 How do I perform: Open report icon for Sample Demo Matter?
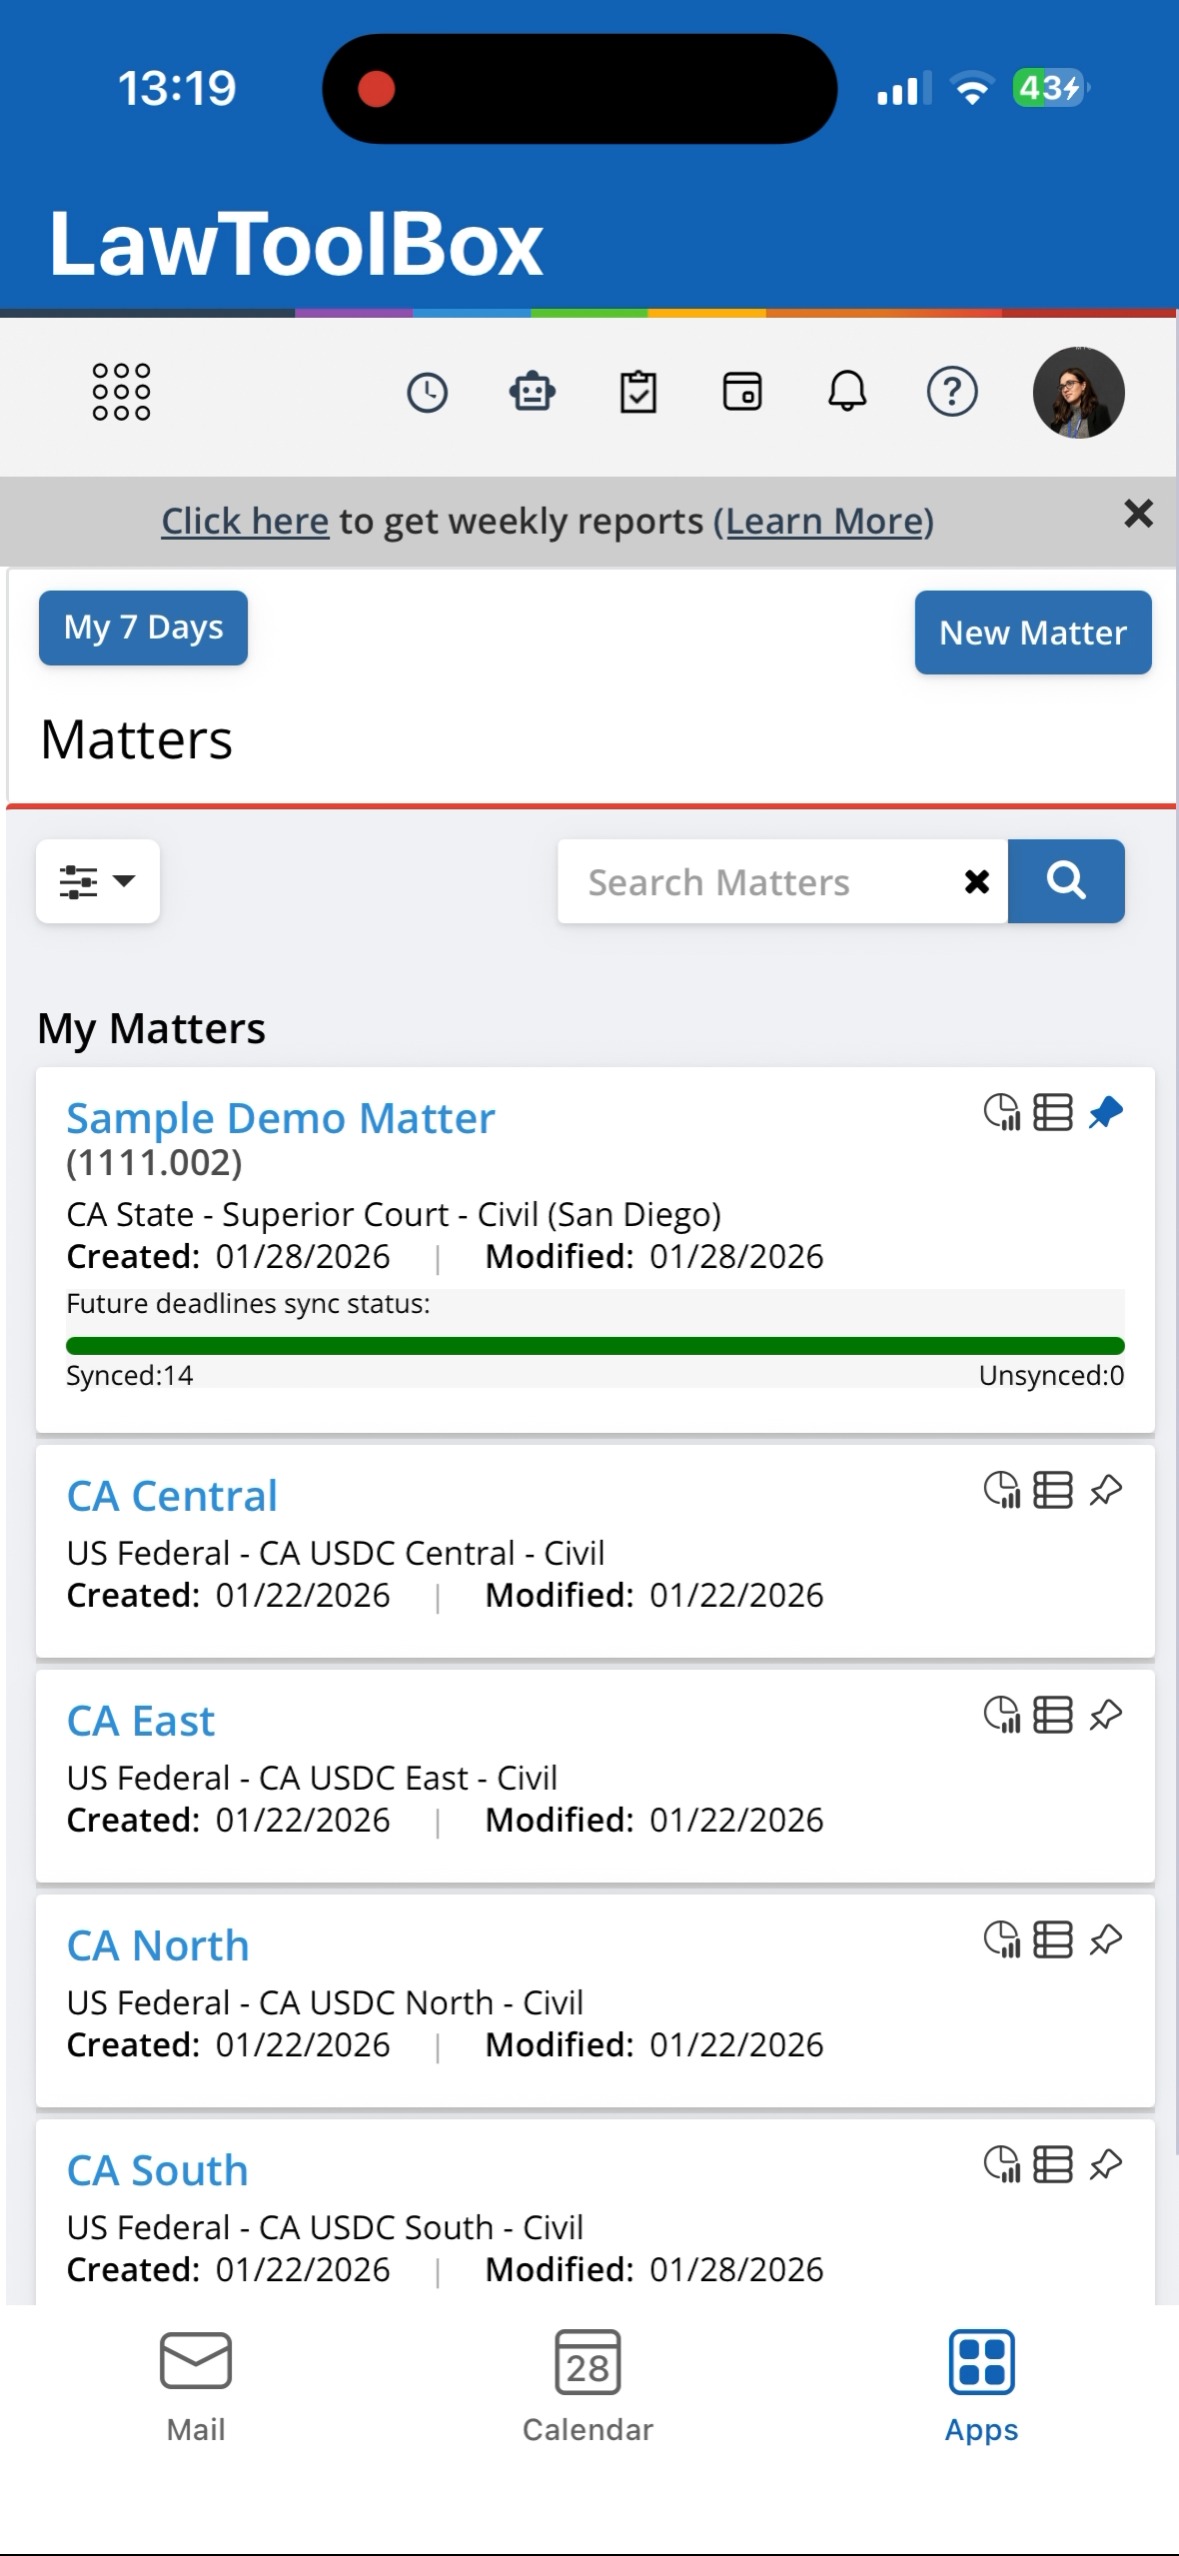[1002, 1112]
